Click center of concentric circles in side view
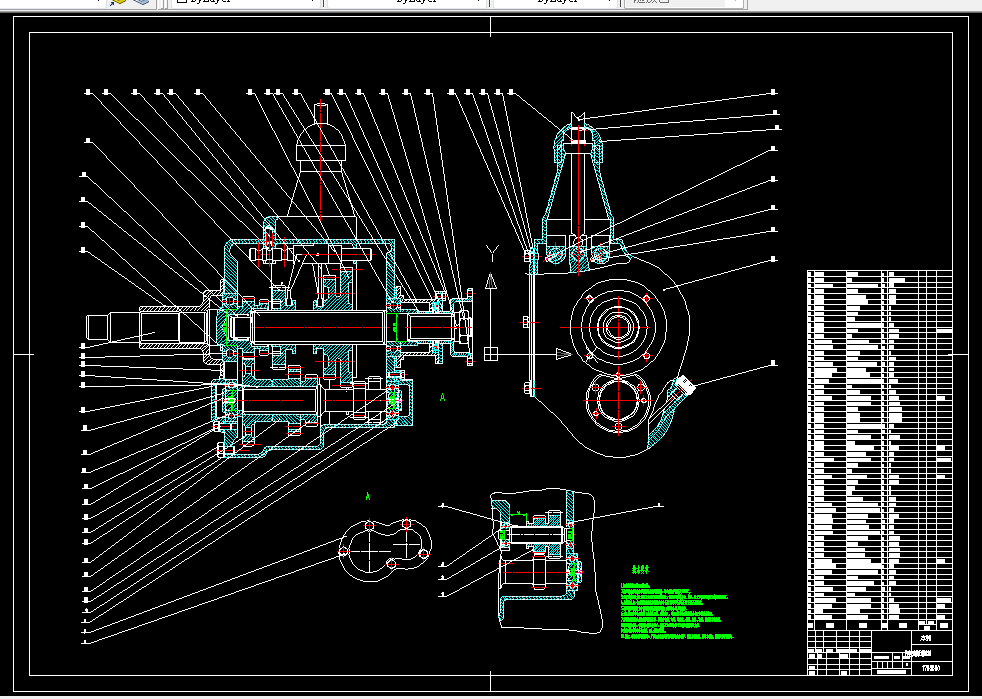This screenshot has width=982, height=699. (618, 326)
